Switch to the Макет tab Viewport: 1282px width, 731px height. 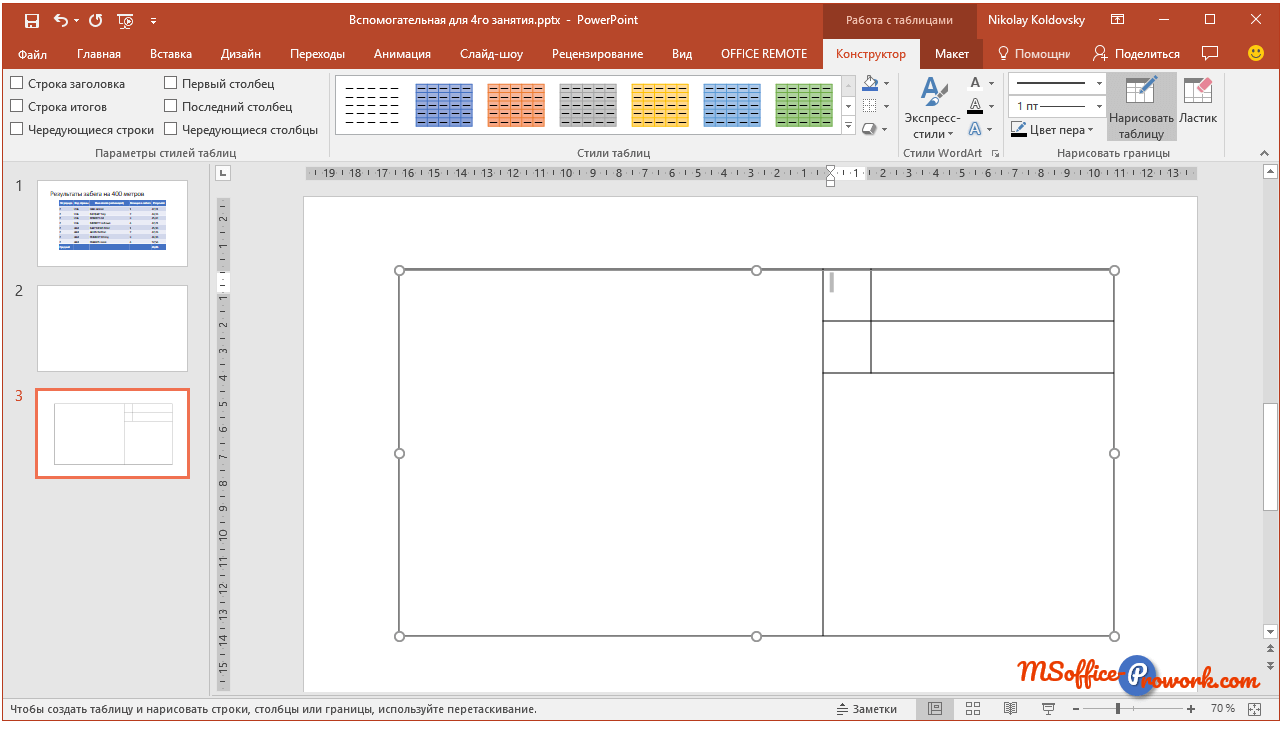point(951,54)
